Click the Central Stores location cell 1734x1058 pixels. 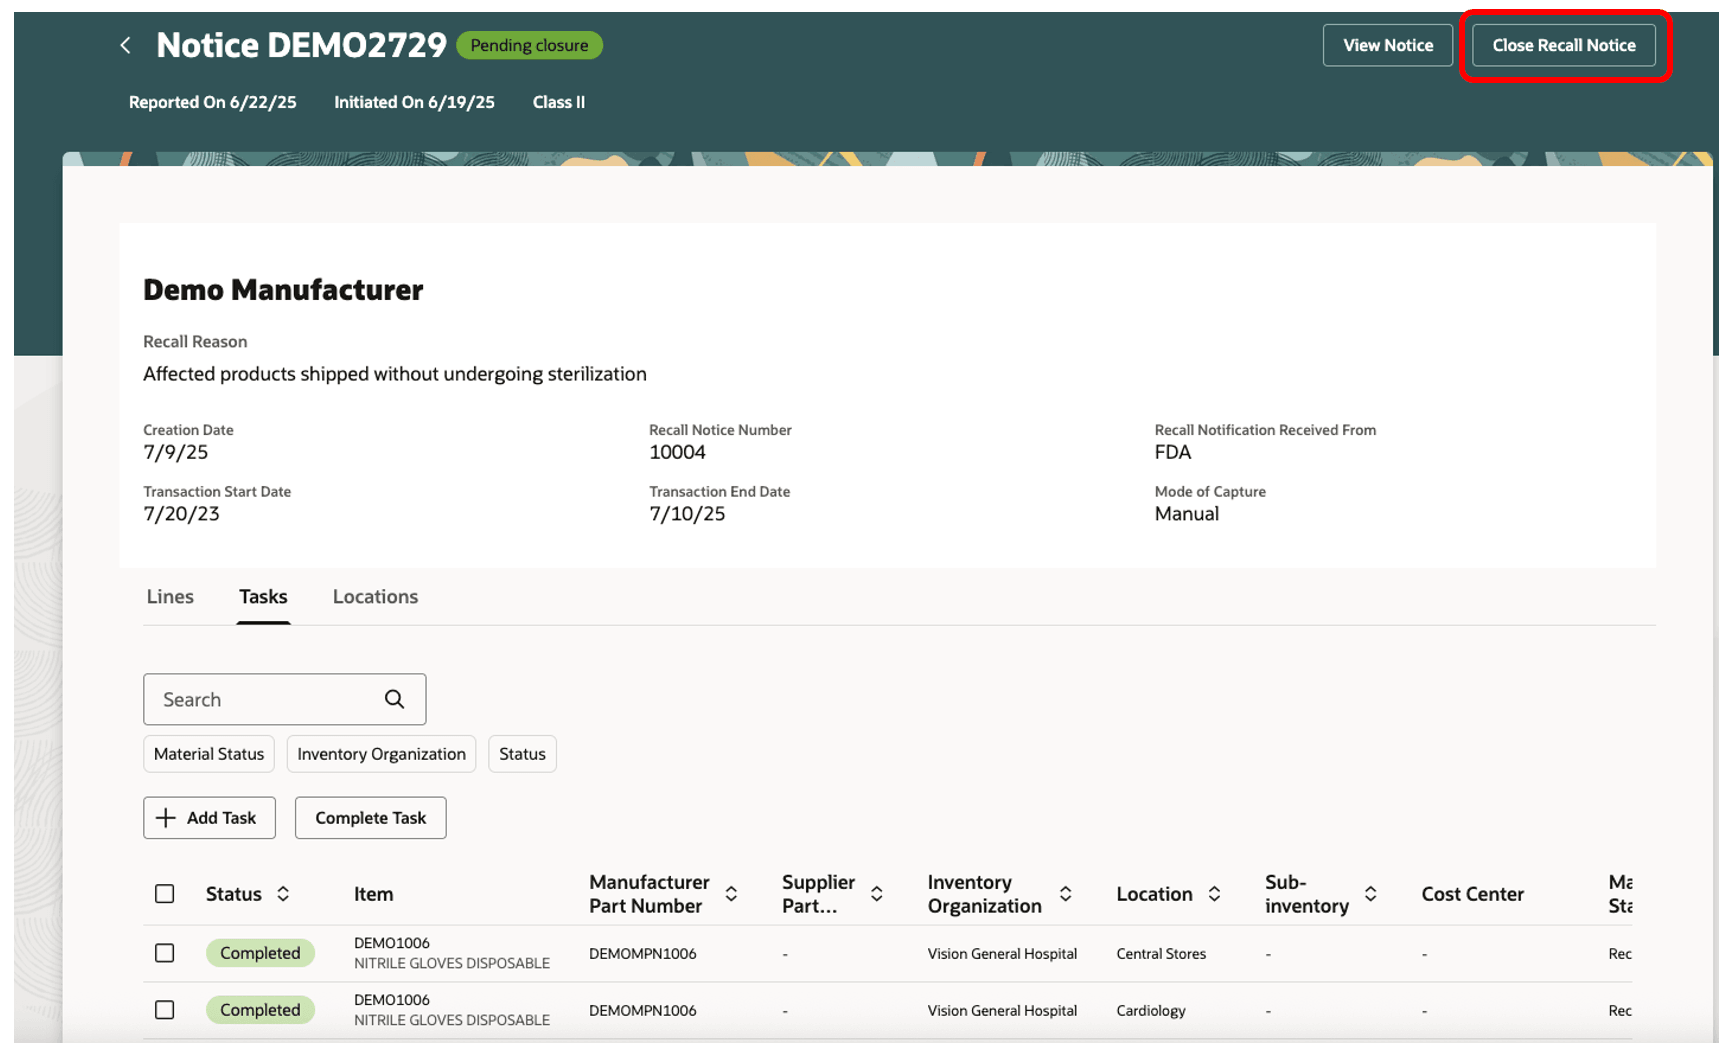(1161, 954)
